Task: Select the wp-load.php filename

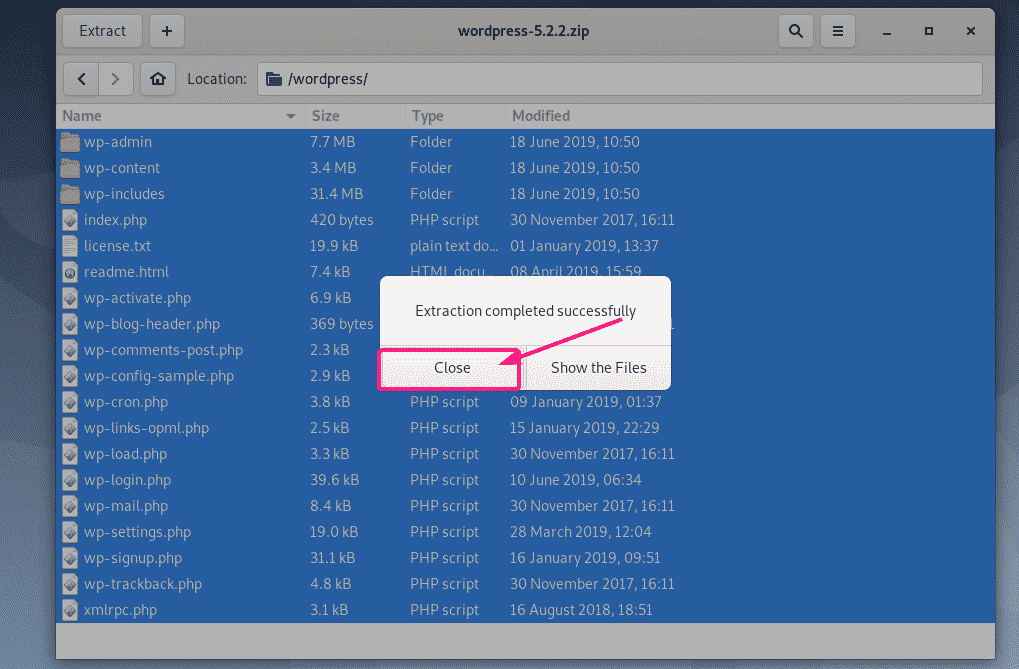Action: point(125,454)
